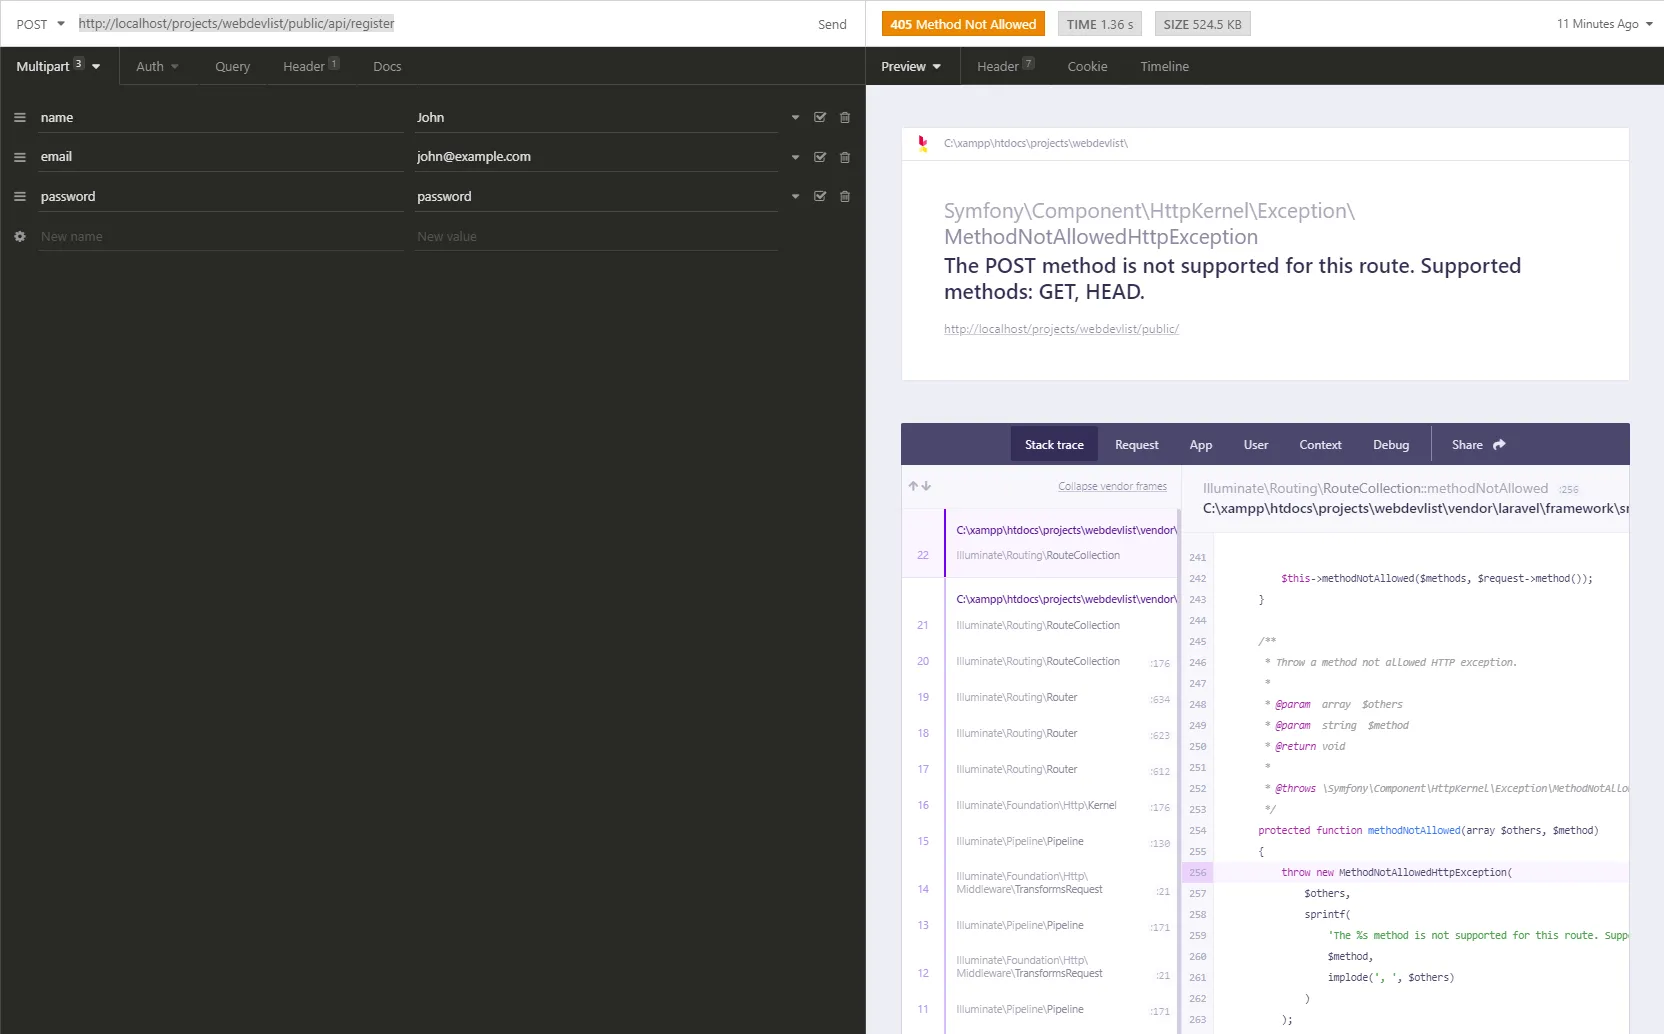Click the Ignition logo in error header

point(922,143)
